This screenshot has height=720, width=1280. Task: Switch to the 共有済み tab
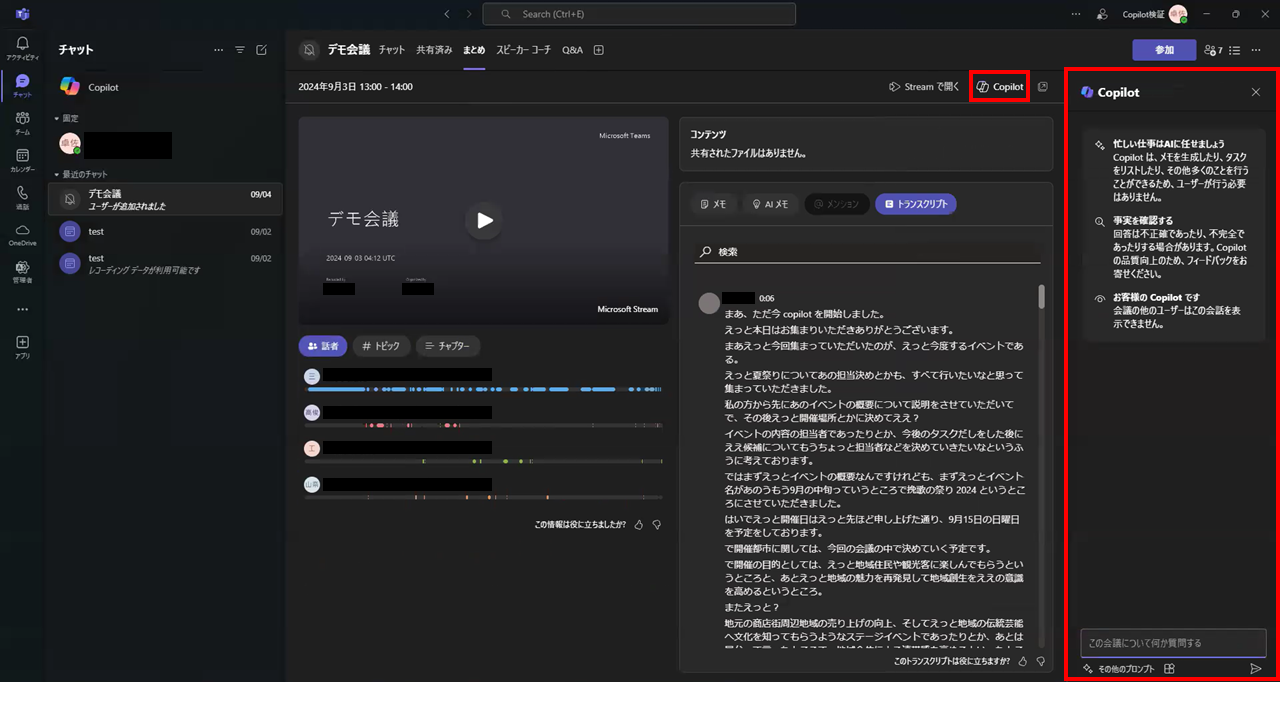tap(434, 50)
